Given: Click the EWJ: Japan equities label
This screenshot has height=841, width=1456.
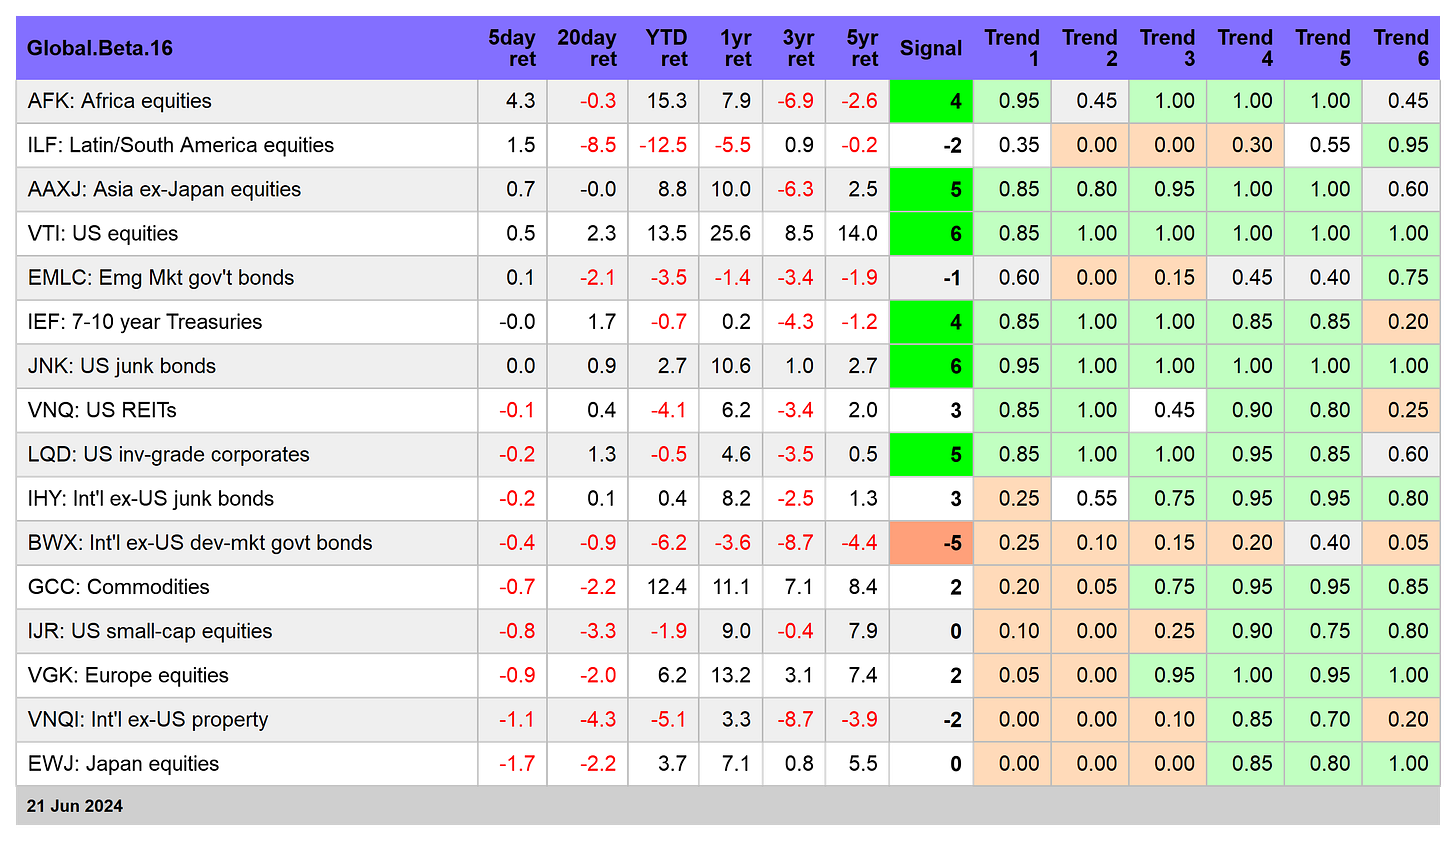Looking at the screenshot, I should tap(123, 764).
